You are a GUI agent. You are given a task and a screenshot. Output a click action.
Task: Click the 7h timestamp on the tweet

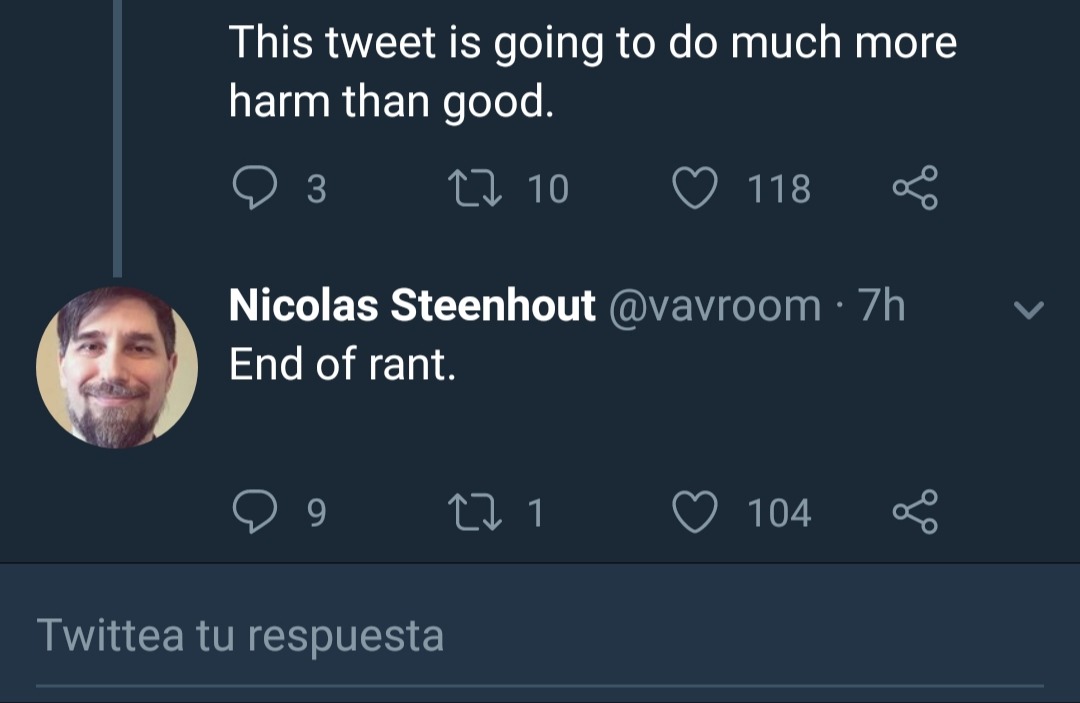point(881,305)
